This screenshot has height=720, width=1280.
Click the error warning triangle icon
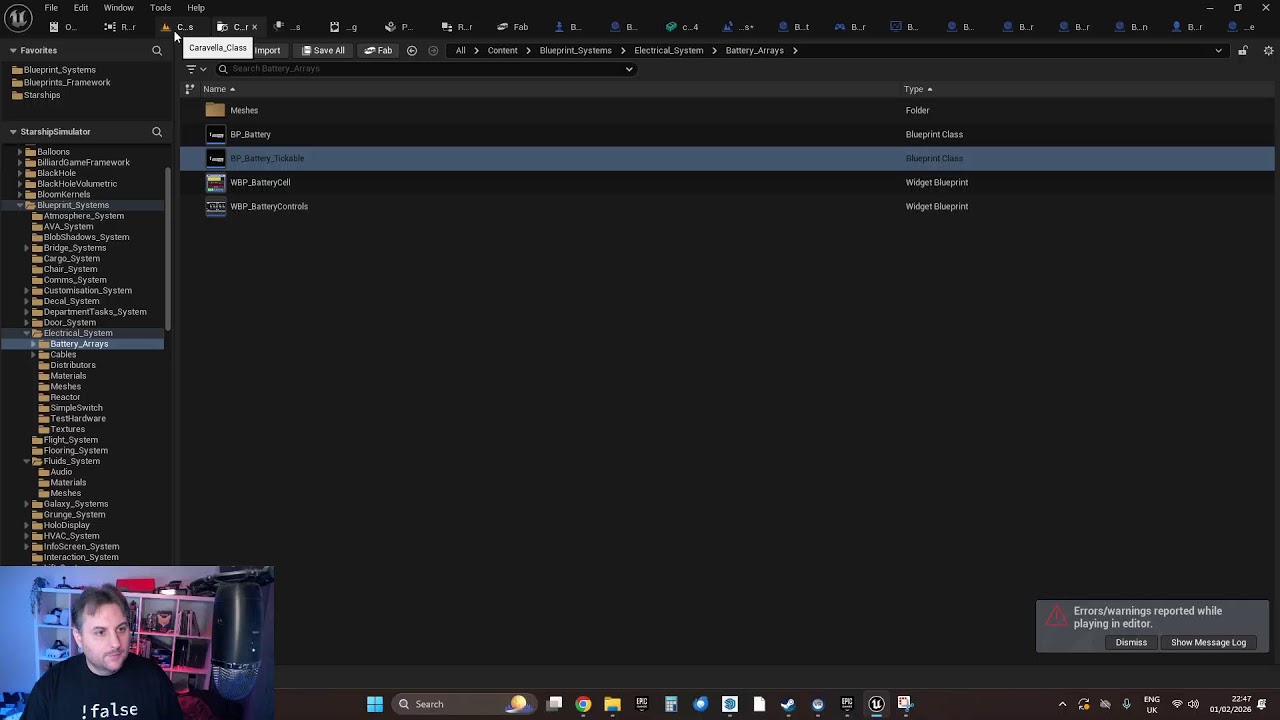pyautogui.click(x=1056, y=616)
